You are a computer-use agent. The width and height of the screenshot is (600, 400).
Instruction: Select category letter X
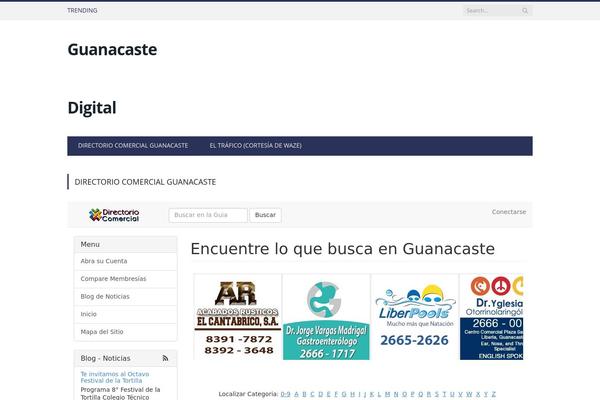[478, 394]
